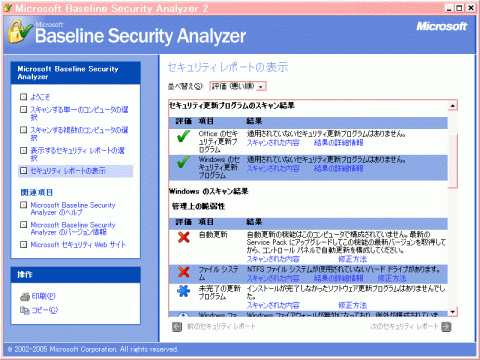Click スキャンされた内容 under 自動更新
480x360 pixels.
point(273,259)
